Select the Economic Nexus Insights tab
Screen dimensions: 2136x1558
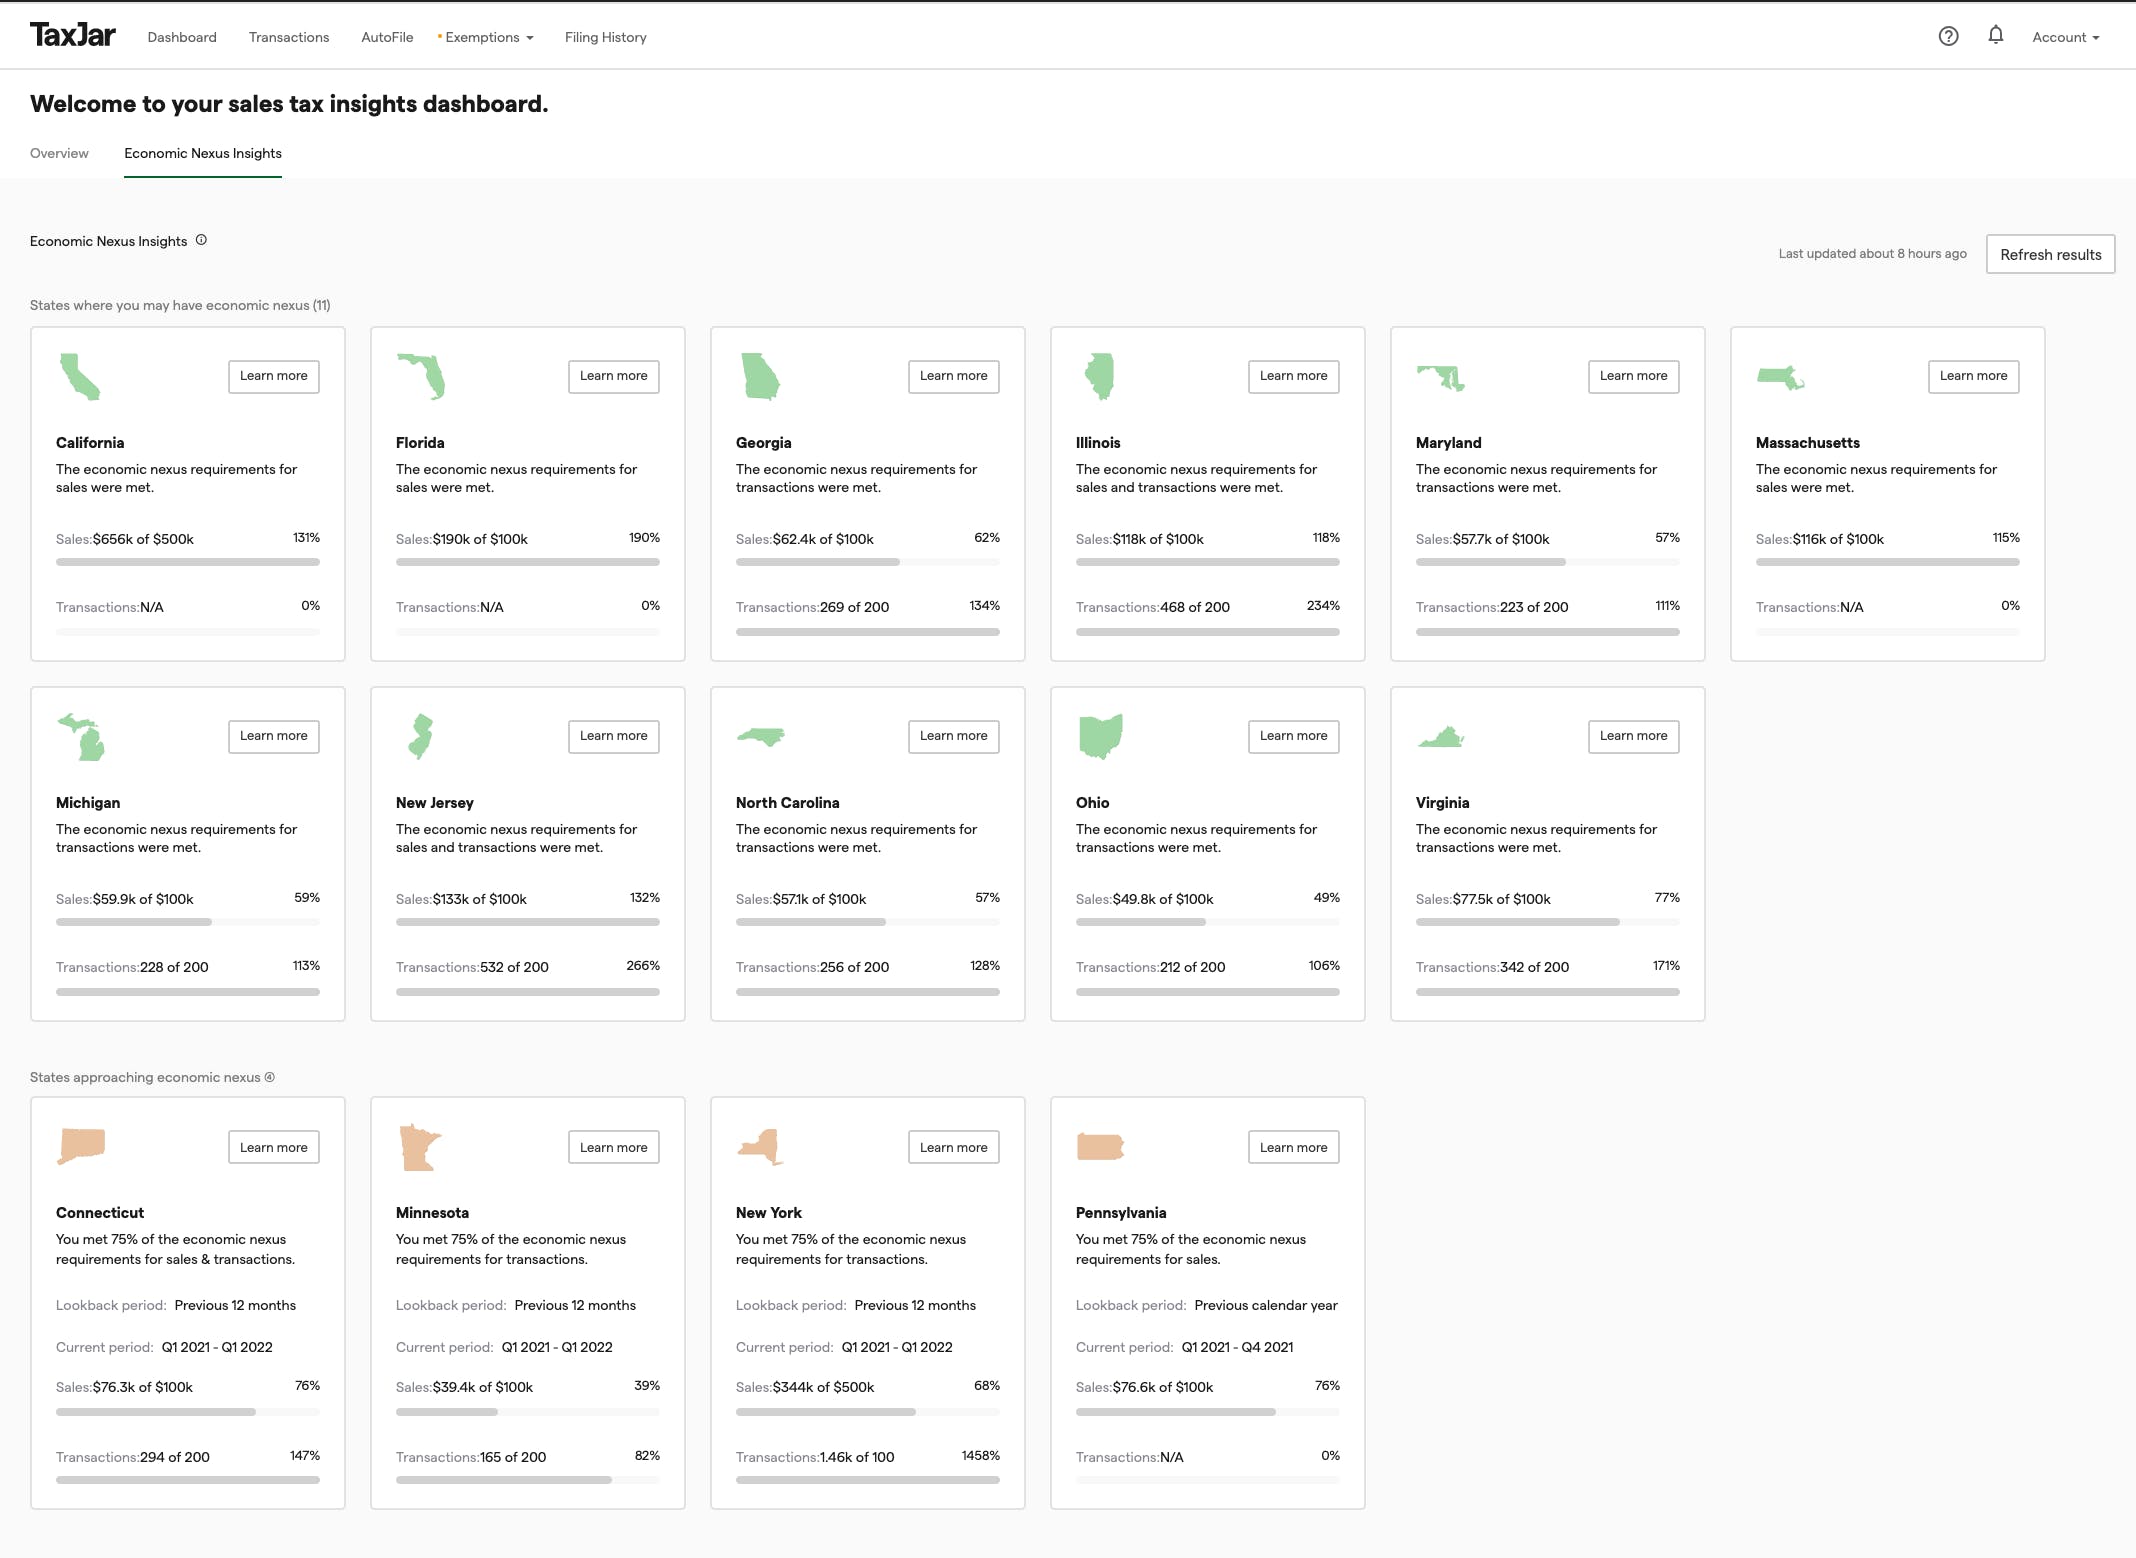(x=203, y=153)
